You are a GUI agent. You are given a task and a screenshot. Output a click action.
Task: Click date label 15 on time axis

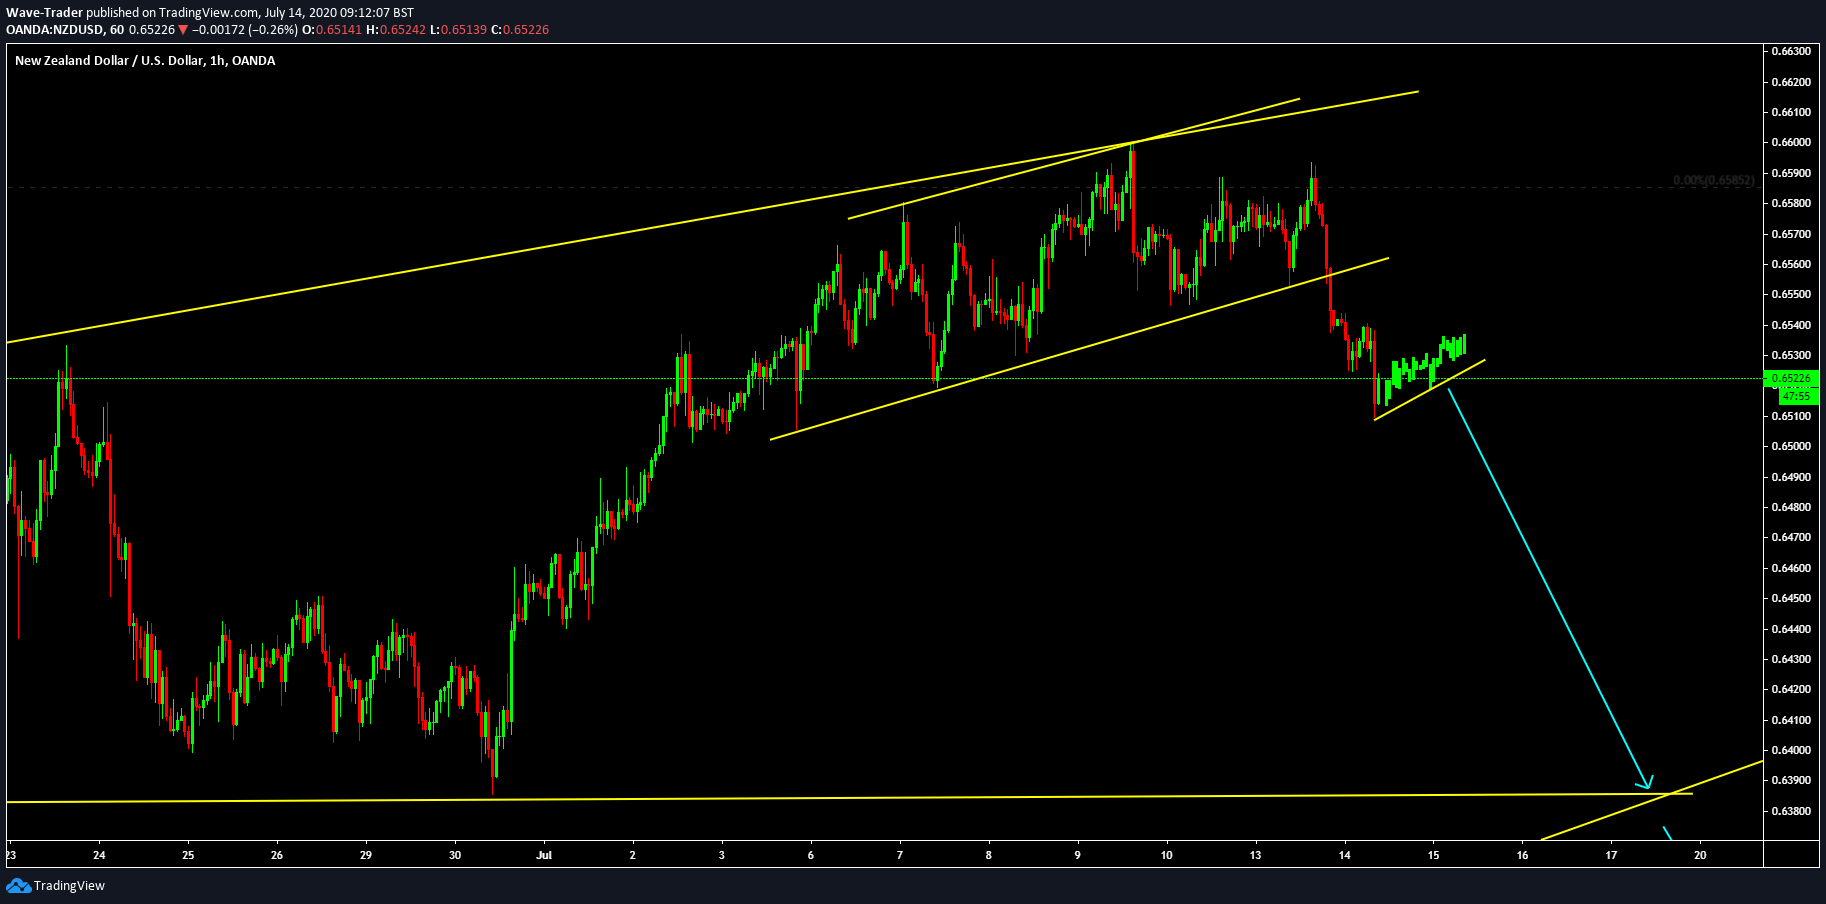1433,855
